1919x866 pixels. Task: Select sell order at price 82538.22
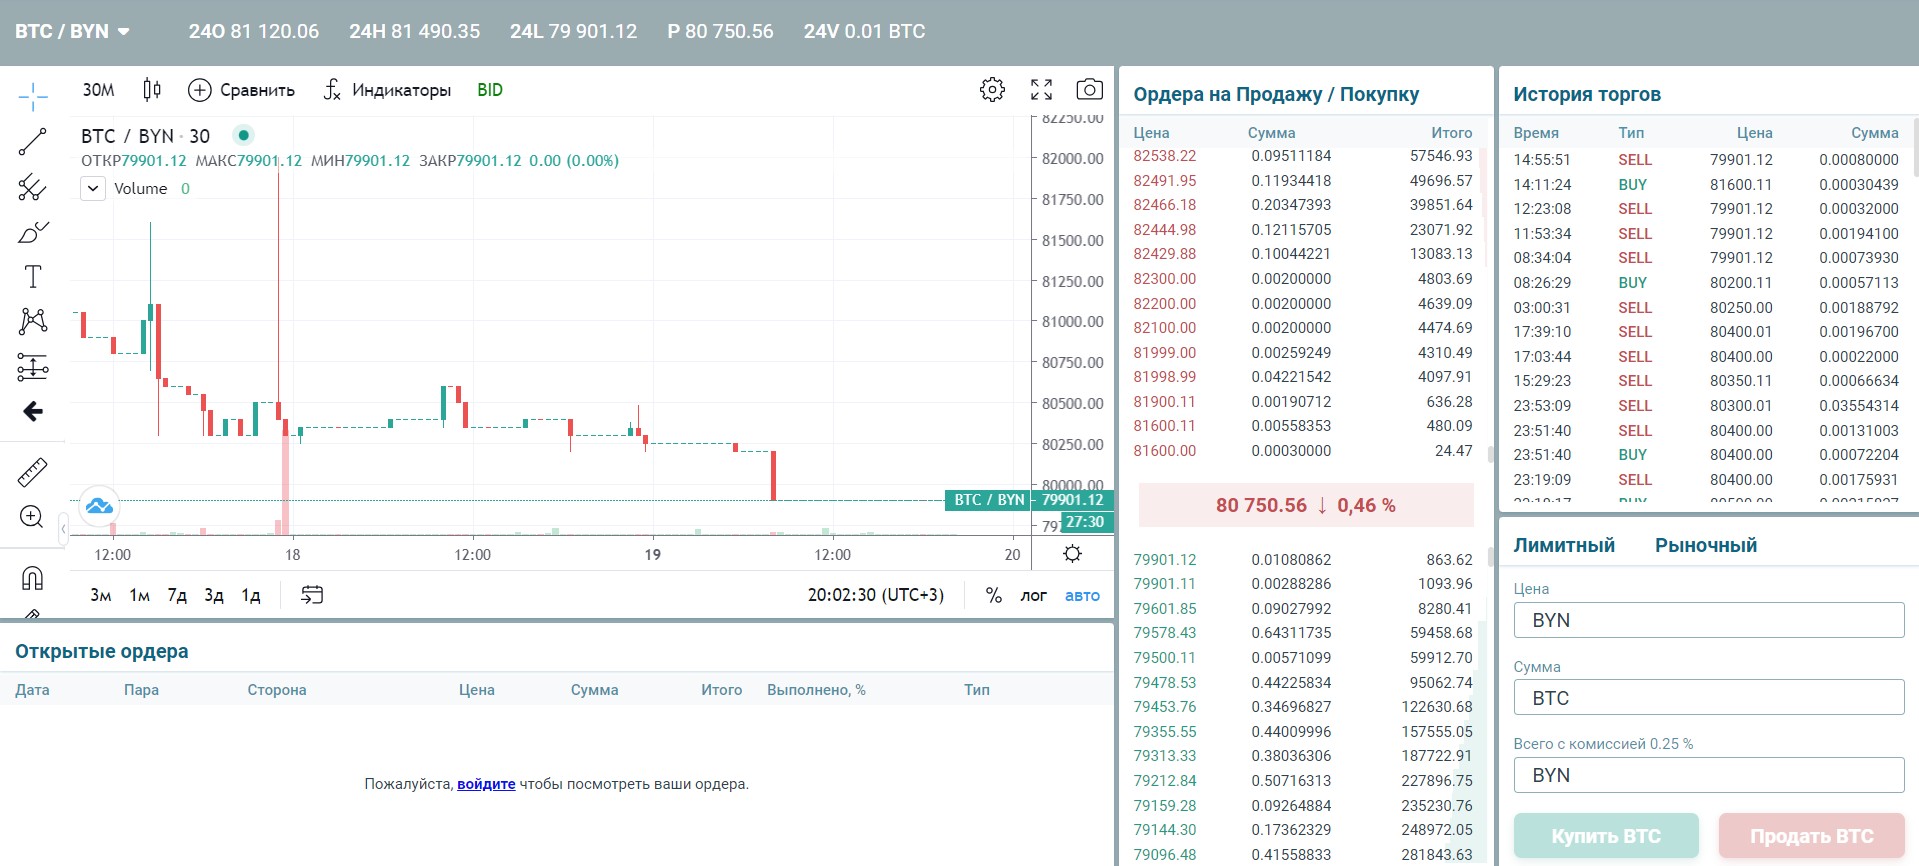(1303, 156)
